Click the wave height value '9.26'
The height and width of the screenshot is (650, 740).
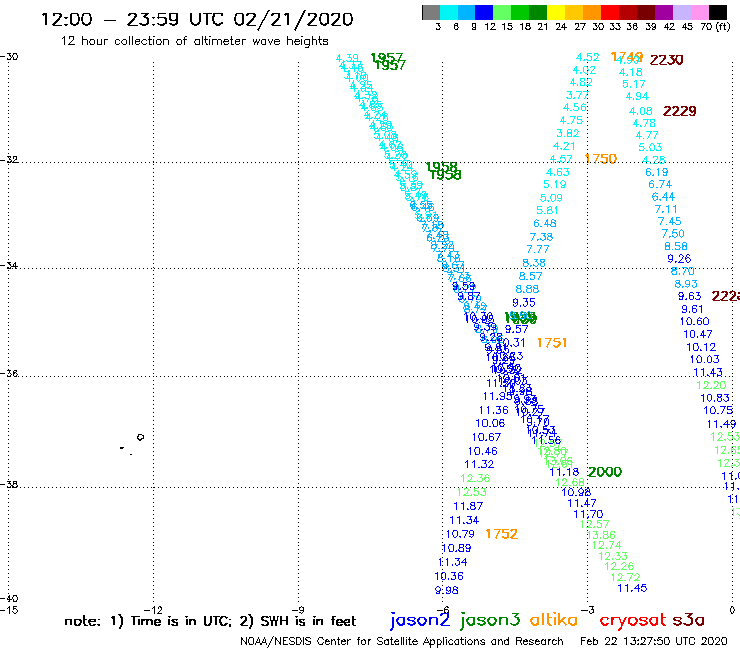679,259
